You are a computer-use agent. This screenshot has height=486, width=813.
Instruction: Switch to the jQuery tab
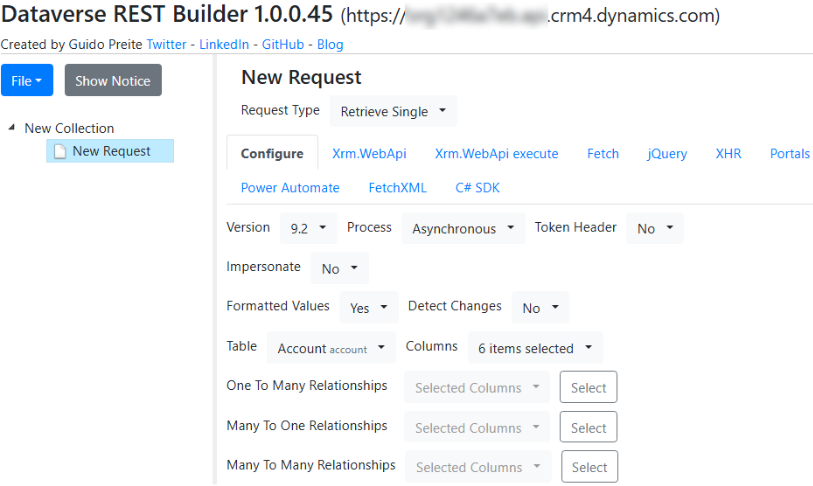click(667, 153)
